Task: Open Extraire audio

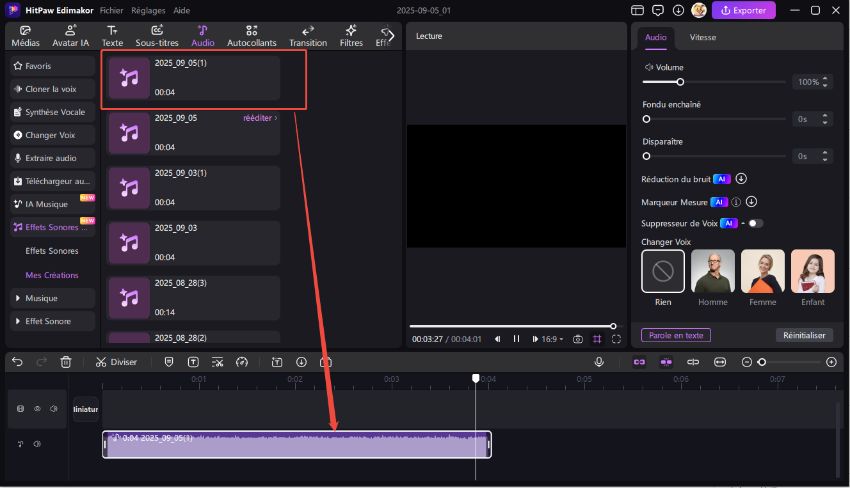Action: (x=53, y=158)
